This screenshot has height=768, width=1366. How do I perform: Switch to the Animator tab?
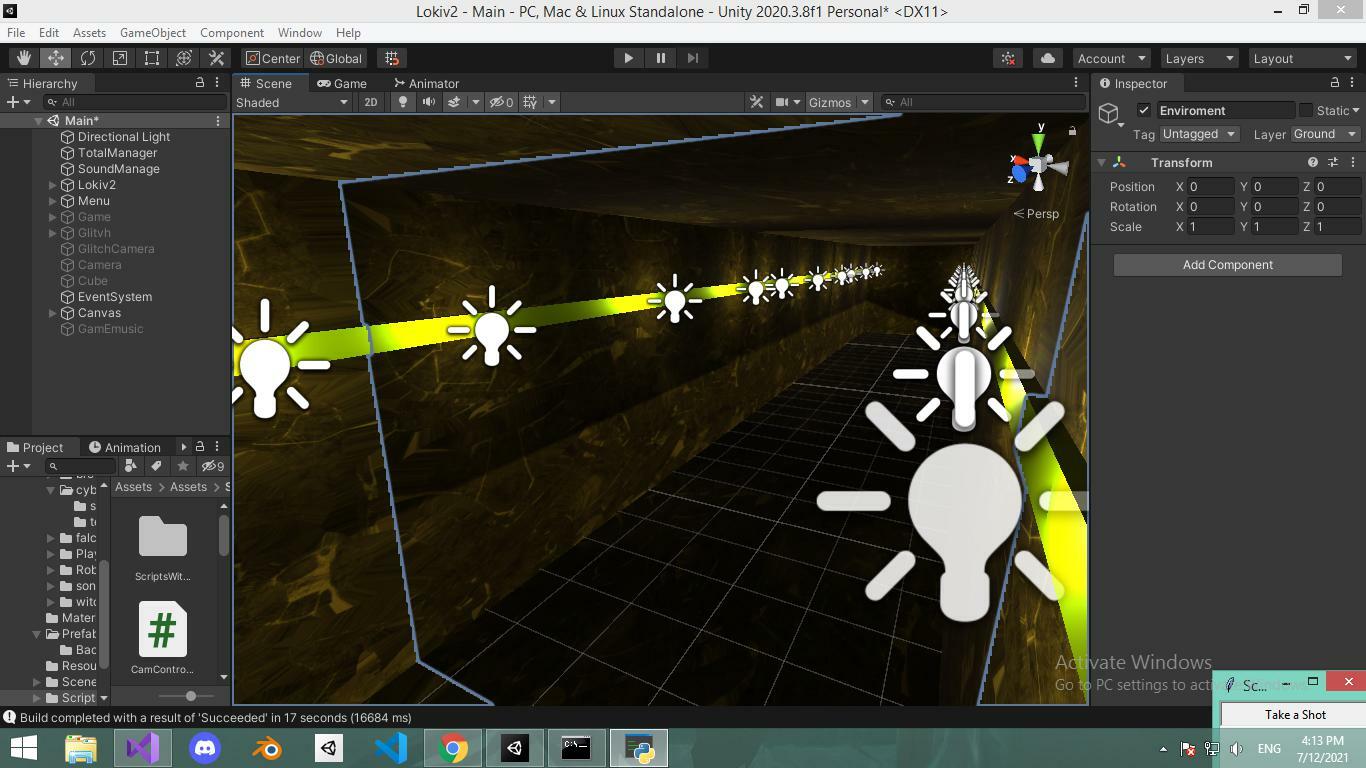click(426, 83)
